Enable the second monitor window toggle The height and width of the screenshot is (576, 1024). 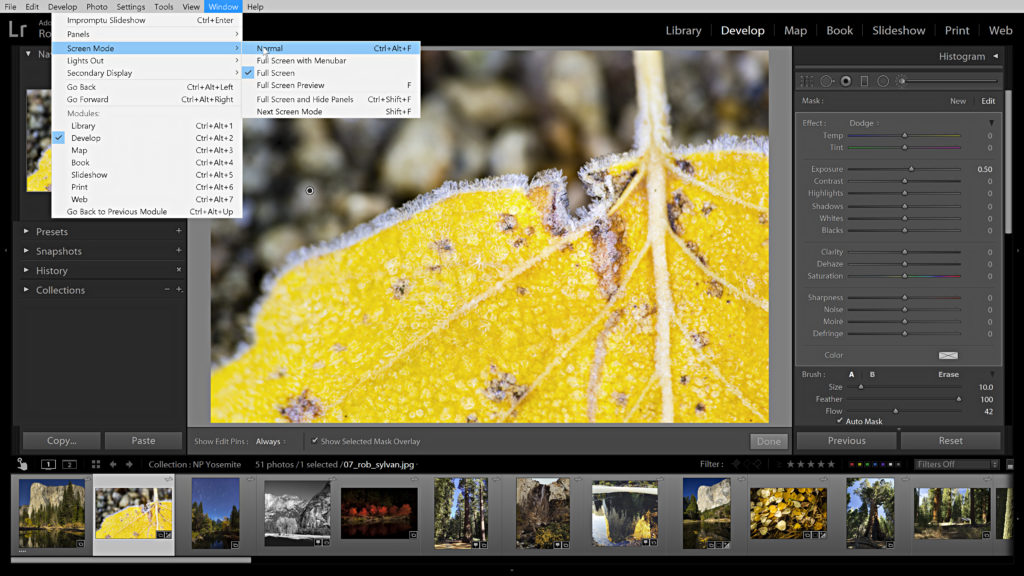coord(69,464)
